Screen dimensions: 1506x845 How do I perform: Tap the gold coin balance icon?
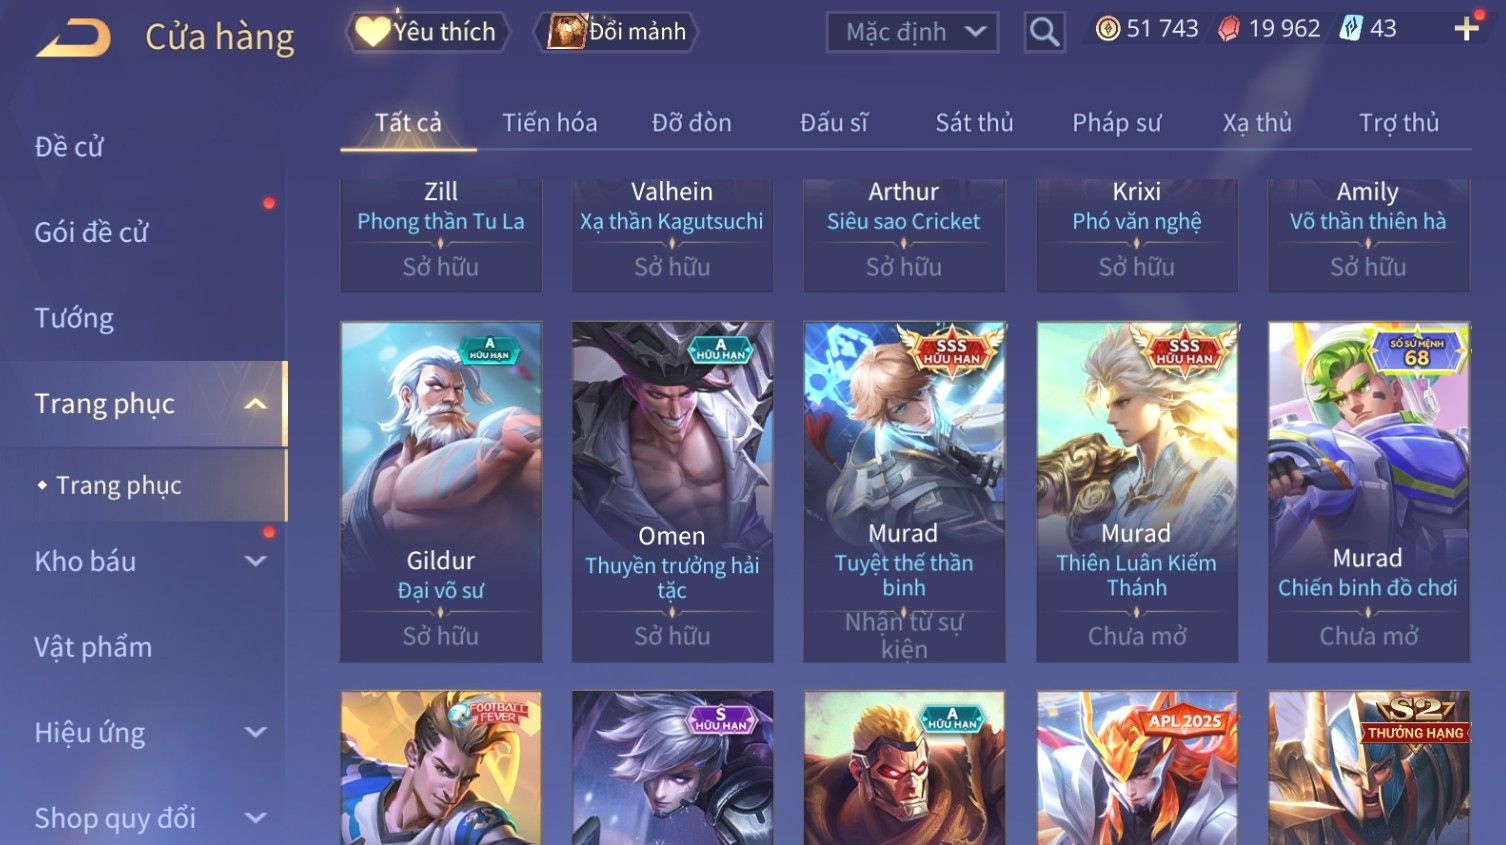point(1107,29)
